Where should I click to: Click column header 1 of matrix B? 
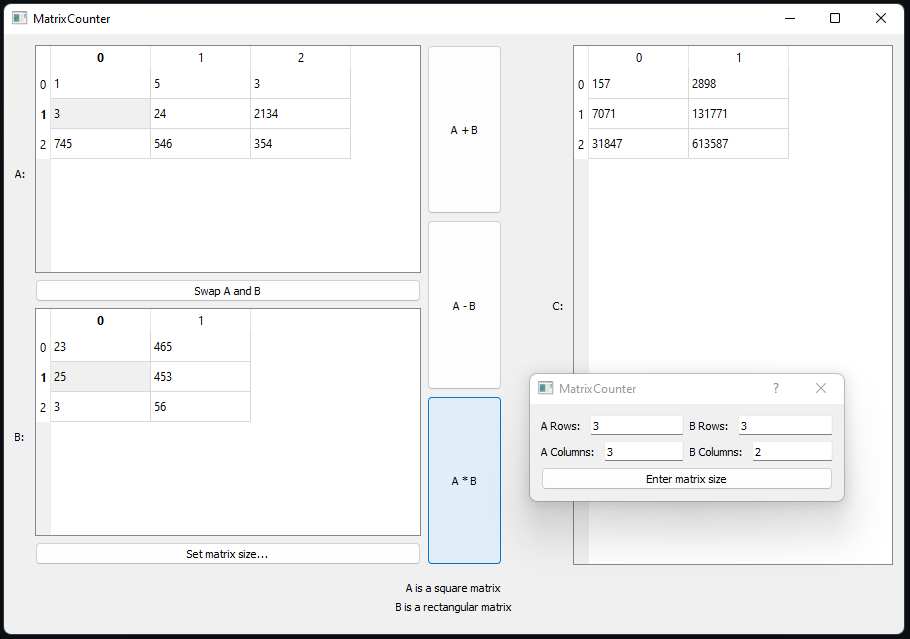(x=200, y=320)
